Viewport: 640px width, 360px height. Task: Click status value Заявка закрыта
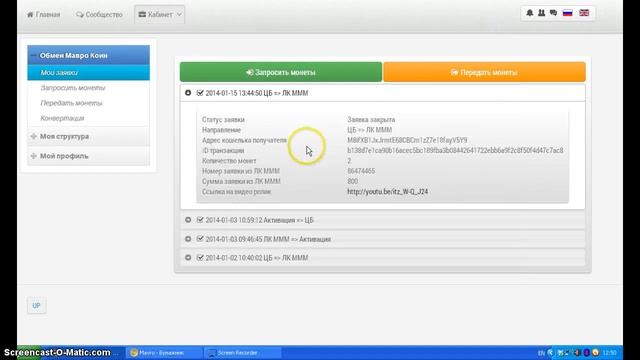coord(371,120)
